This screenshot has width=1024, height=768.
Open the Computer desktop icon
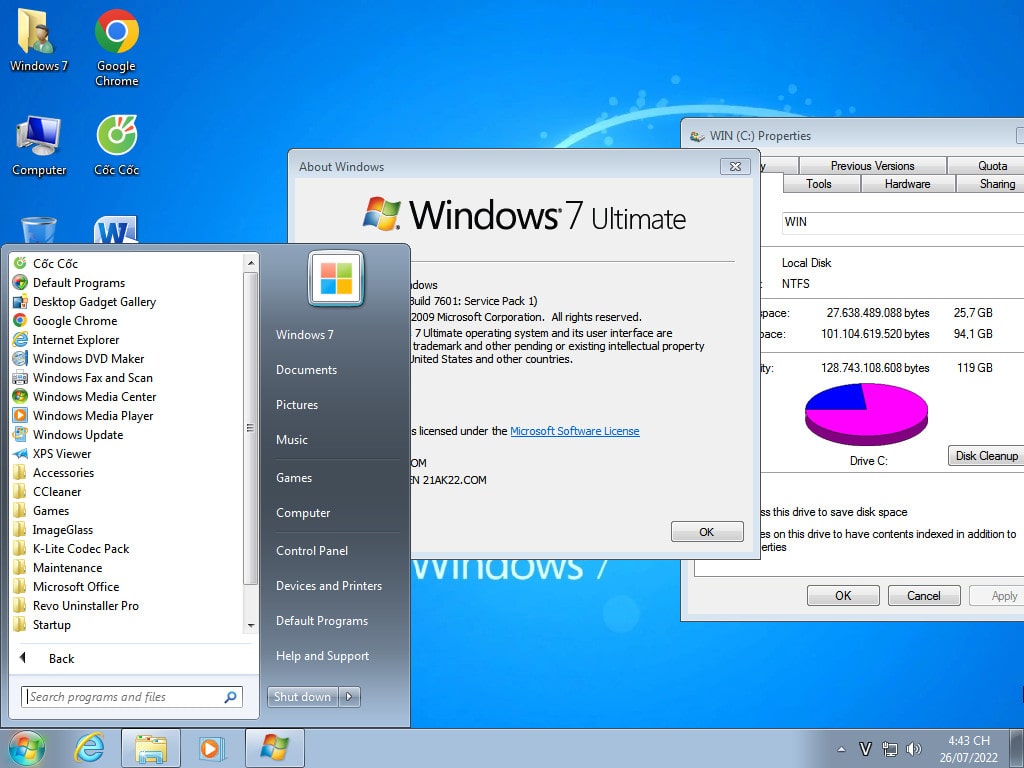coord(39,145)
